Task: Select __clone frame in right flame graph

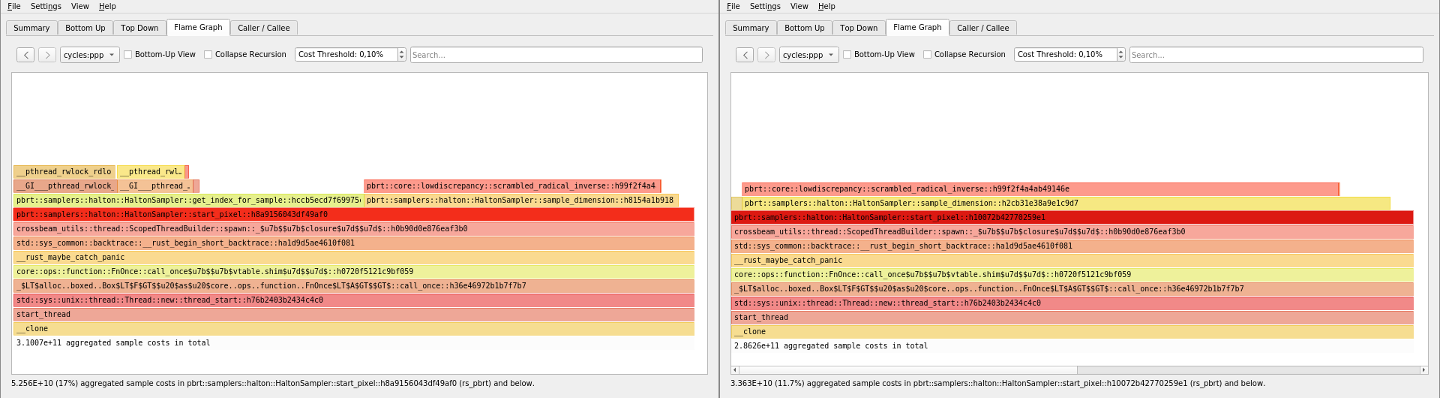Action: (1072, 332)
